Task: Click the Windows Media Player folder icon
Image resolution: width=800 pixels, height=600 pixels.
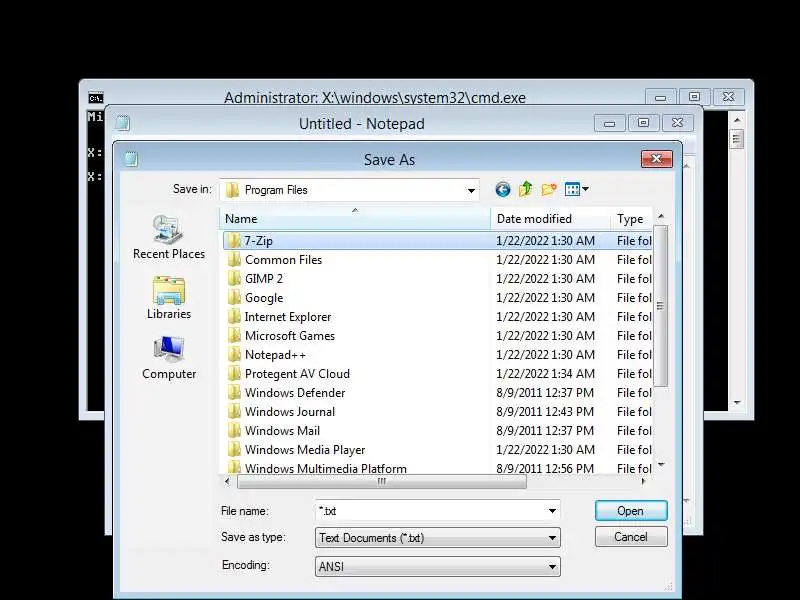Action: pyautogui.click(x=234, y=450)
